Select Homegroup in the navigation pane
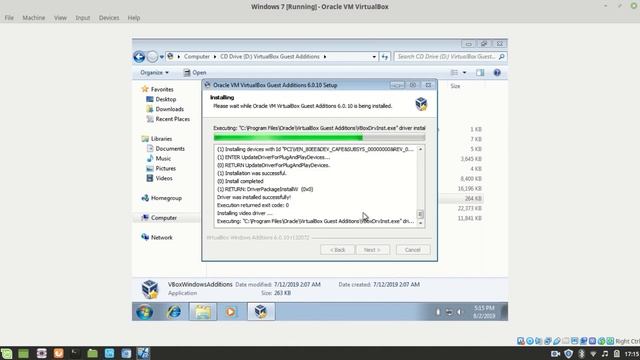The width and height of the screenshot is (640, 360). [161, 198]
